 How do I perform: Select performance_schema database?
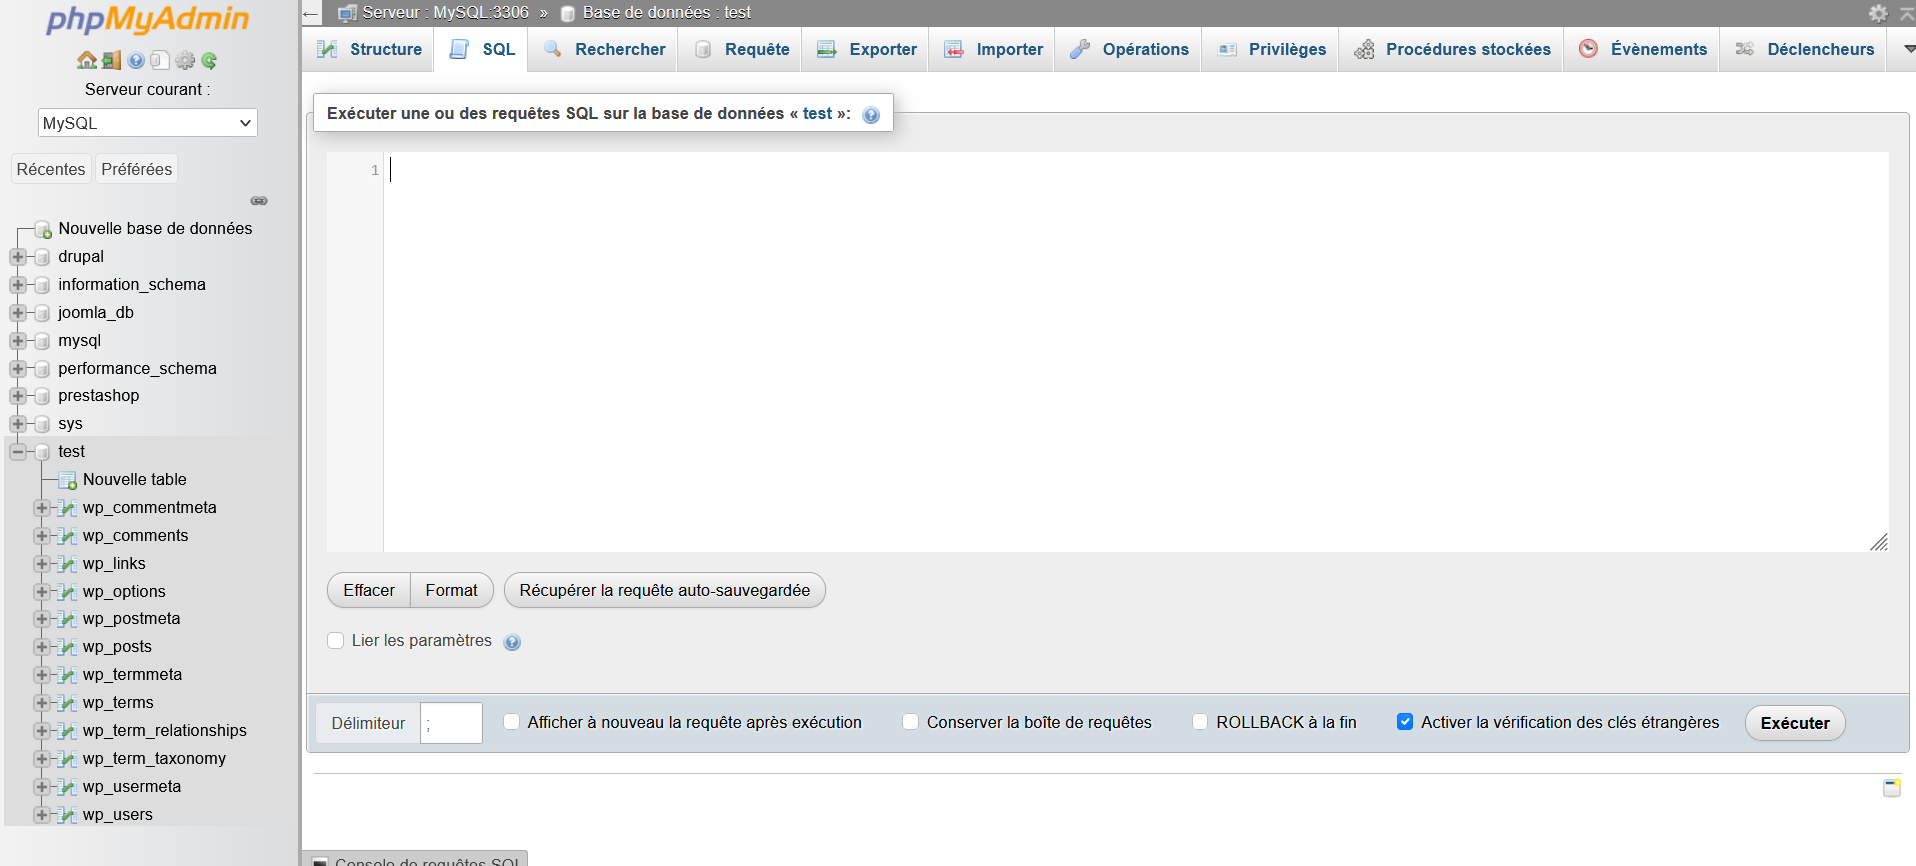click(137, 369)
